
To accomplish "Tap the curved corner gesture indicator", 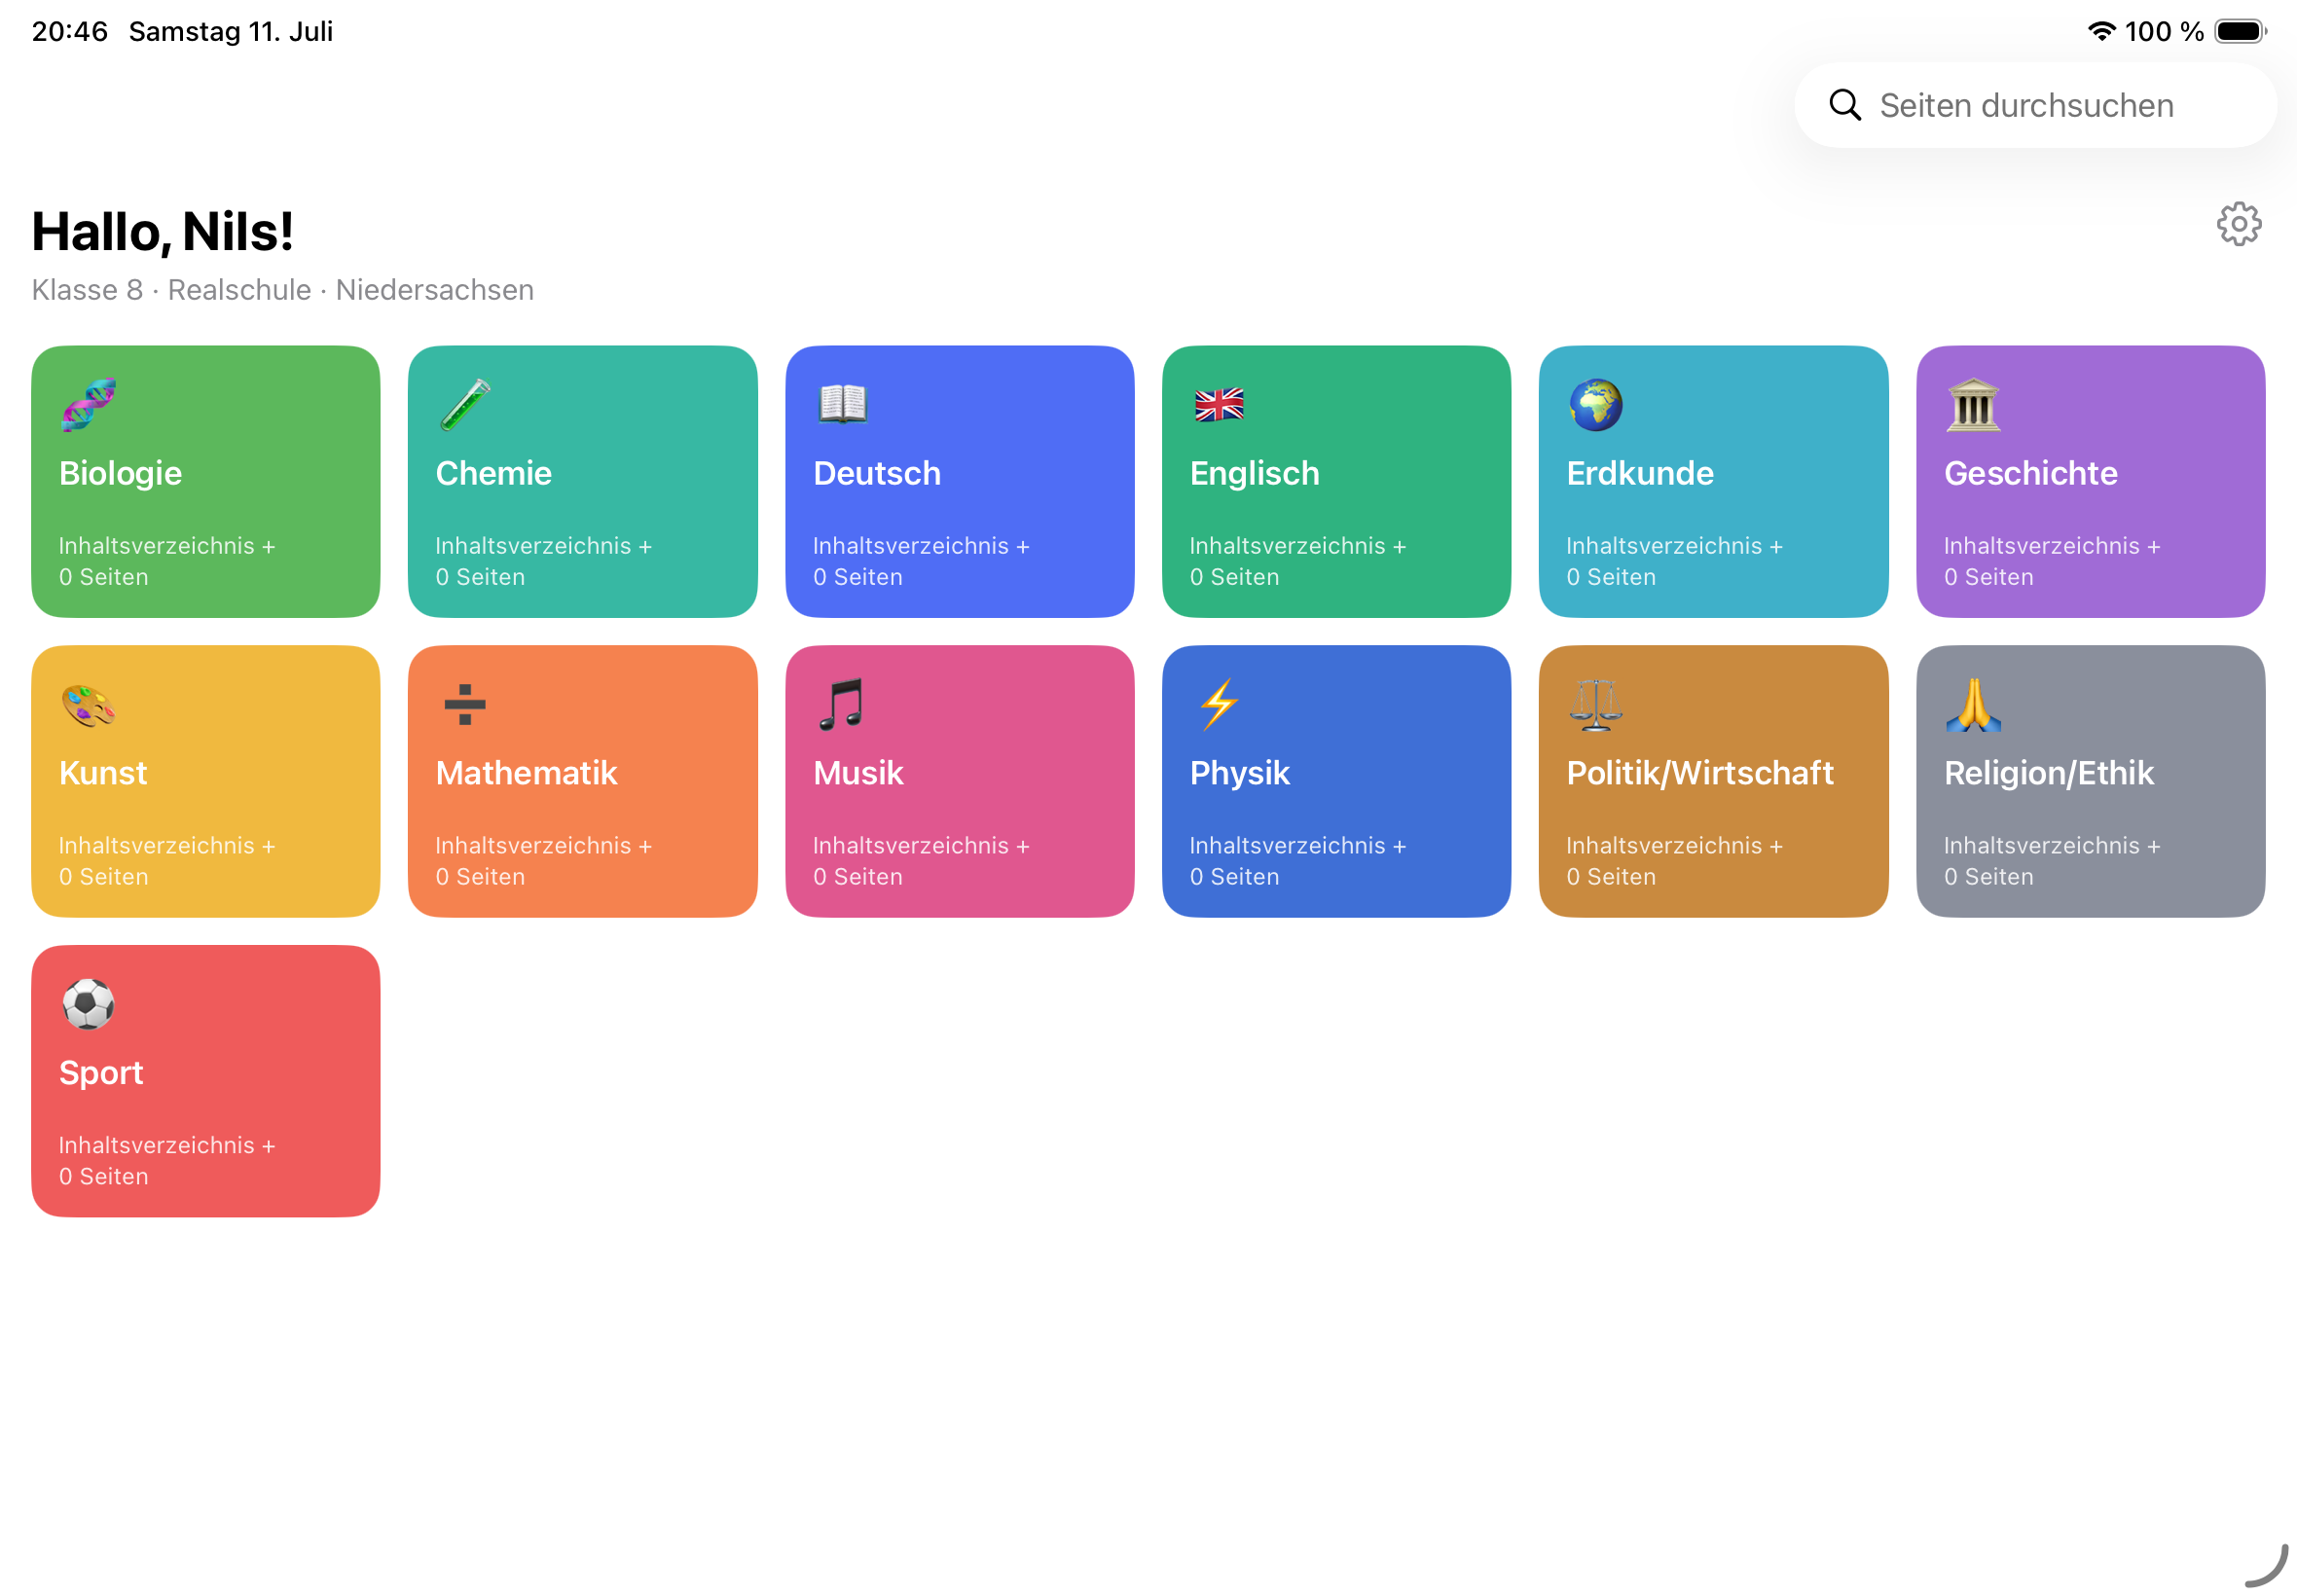I will 2267,1566.
